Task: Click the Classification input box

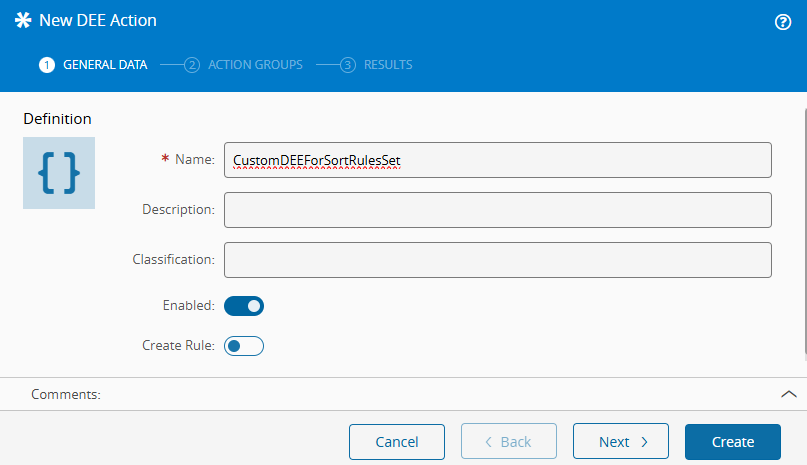Action: click(x=497, y=260)
